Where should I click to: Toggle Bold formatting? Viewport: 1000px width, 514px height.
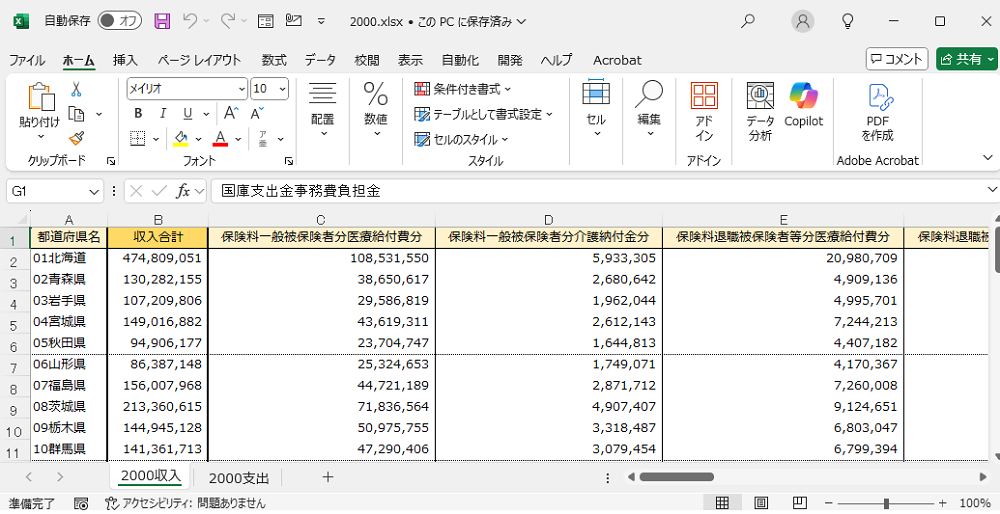pyautogui.click(x=138, y=114)
